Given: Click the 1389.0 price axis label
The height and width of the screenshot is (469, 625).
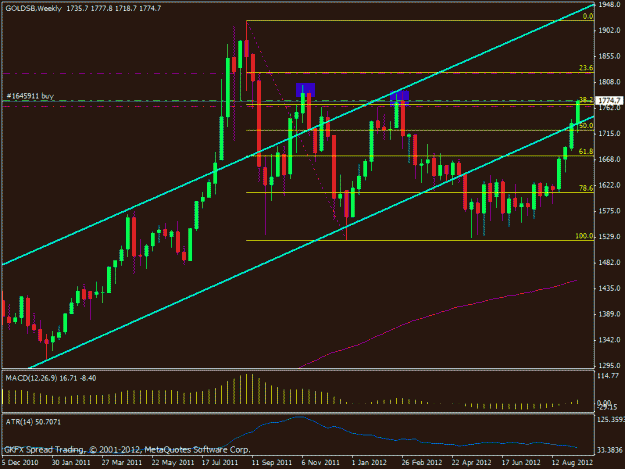Looking at the screenshot, I should [x=610, y=314].
